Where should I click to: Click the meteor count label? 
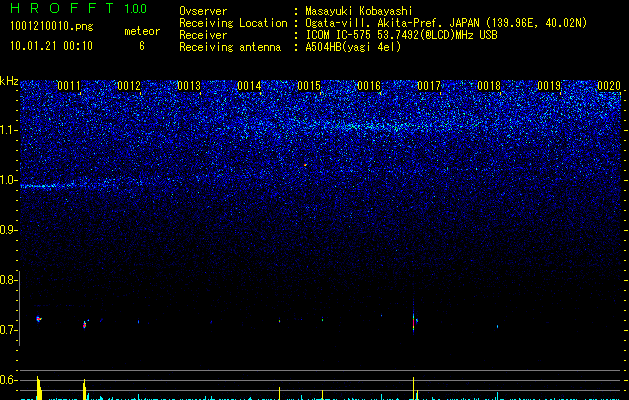142,31
